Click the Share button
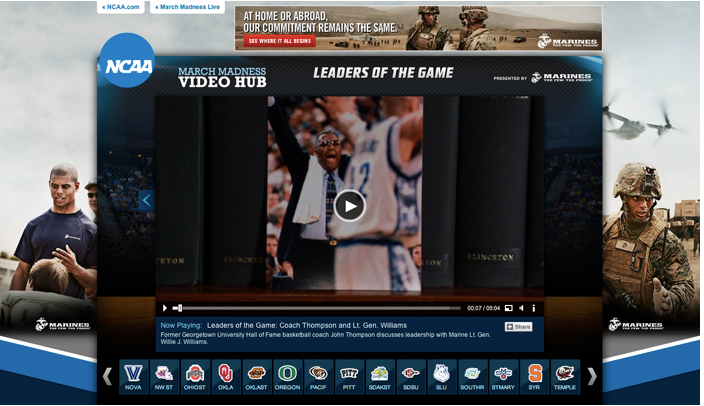This screenshot has width=704, height=406. 519,327
